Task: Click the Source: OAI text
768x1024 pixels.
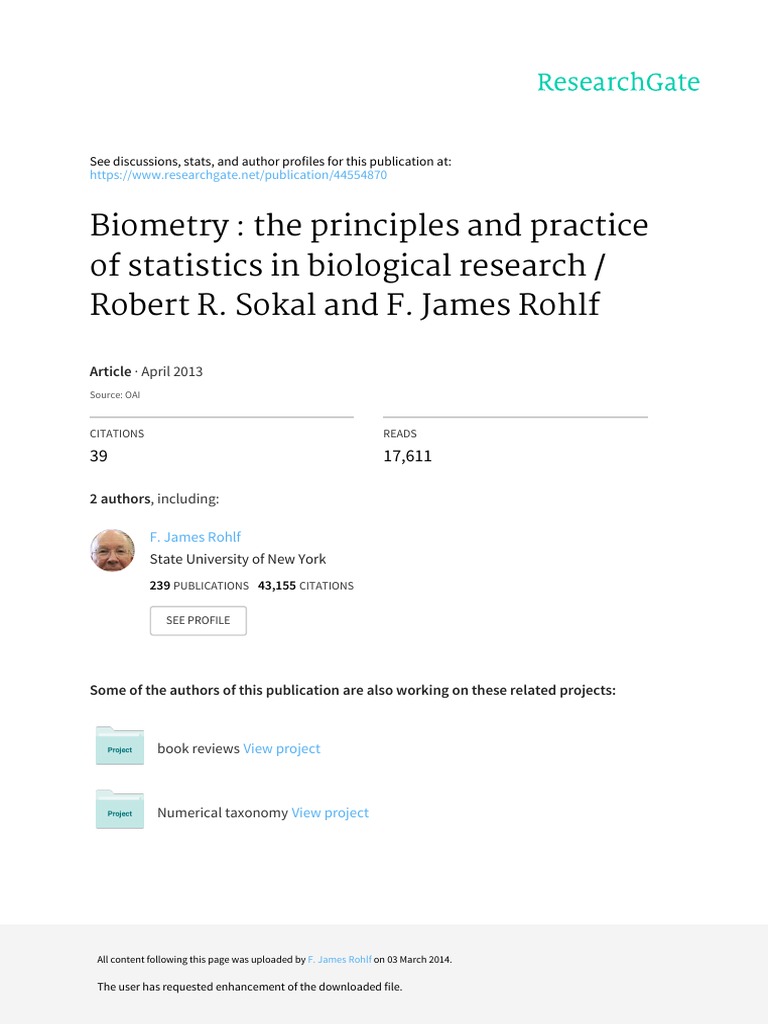Action: (x=115, y=395)
